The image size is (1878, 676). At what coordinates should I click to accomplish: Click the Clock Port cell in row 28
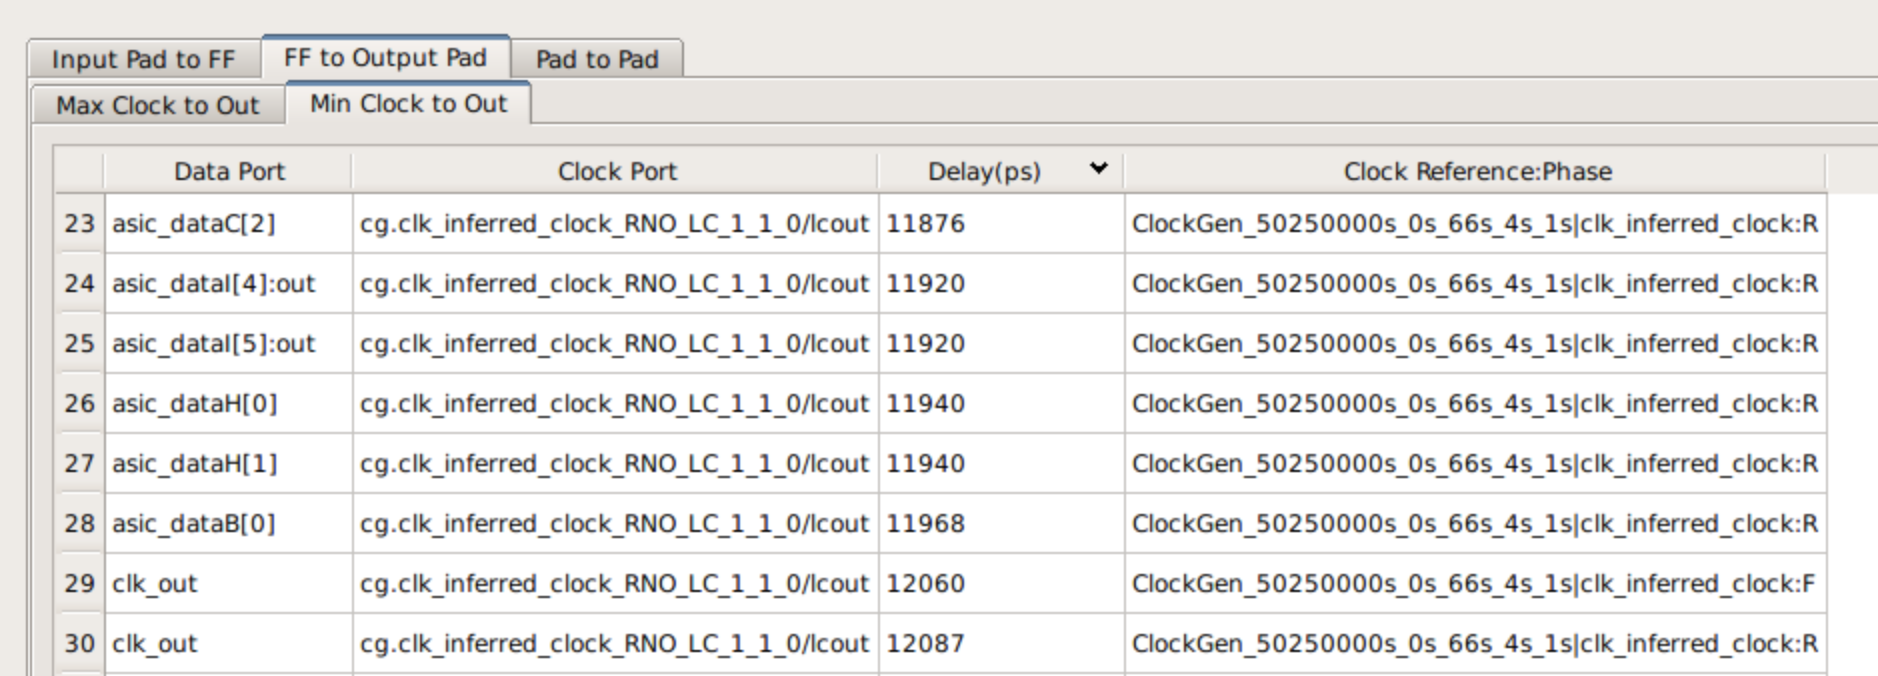click(x=615, y=523)
